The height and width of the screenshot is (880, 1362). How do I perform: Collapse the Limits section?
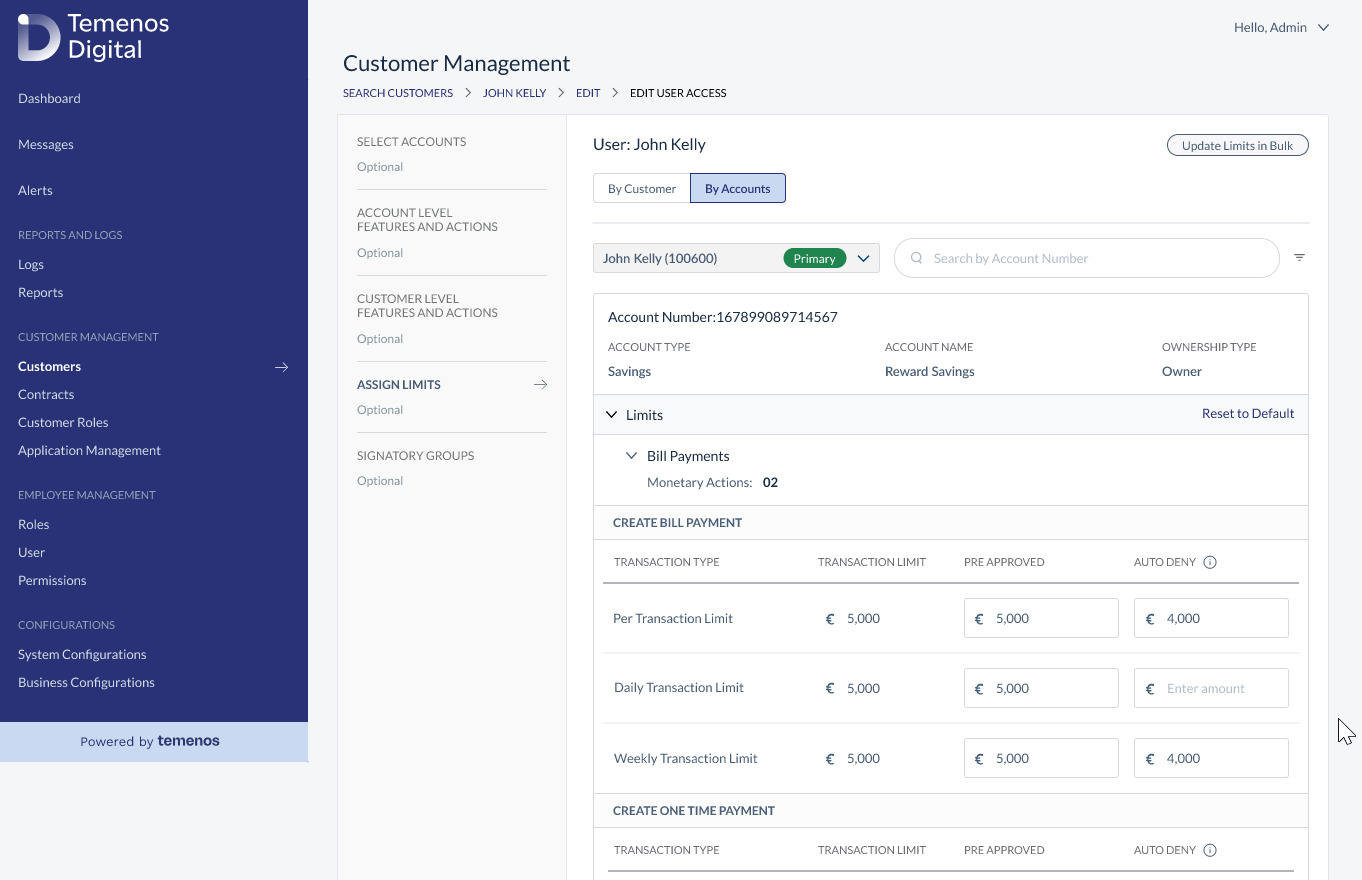click(x=612, y=415)
